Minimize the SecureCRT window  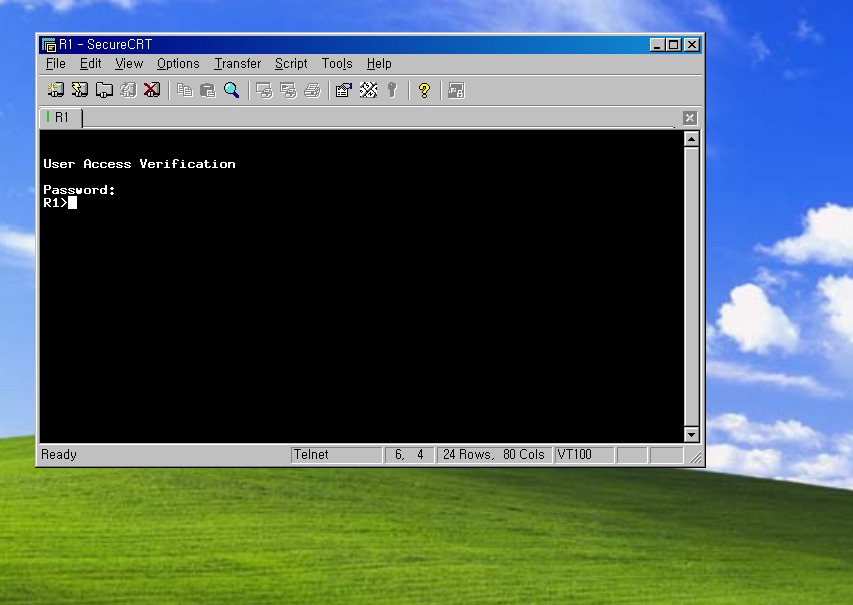(x=657, y=45)
